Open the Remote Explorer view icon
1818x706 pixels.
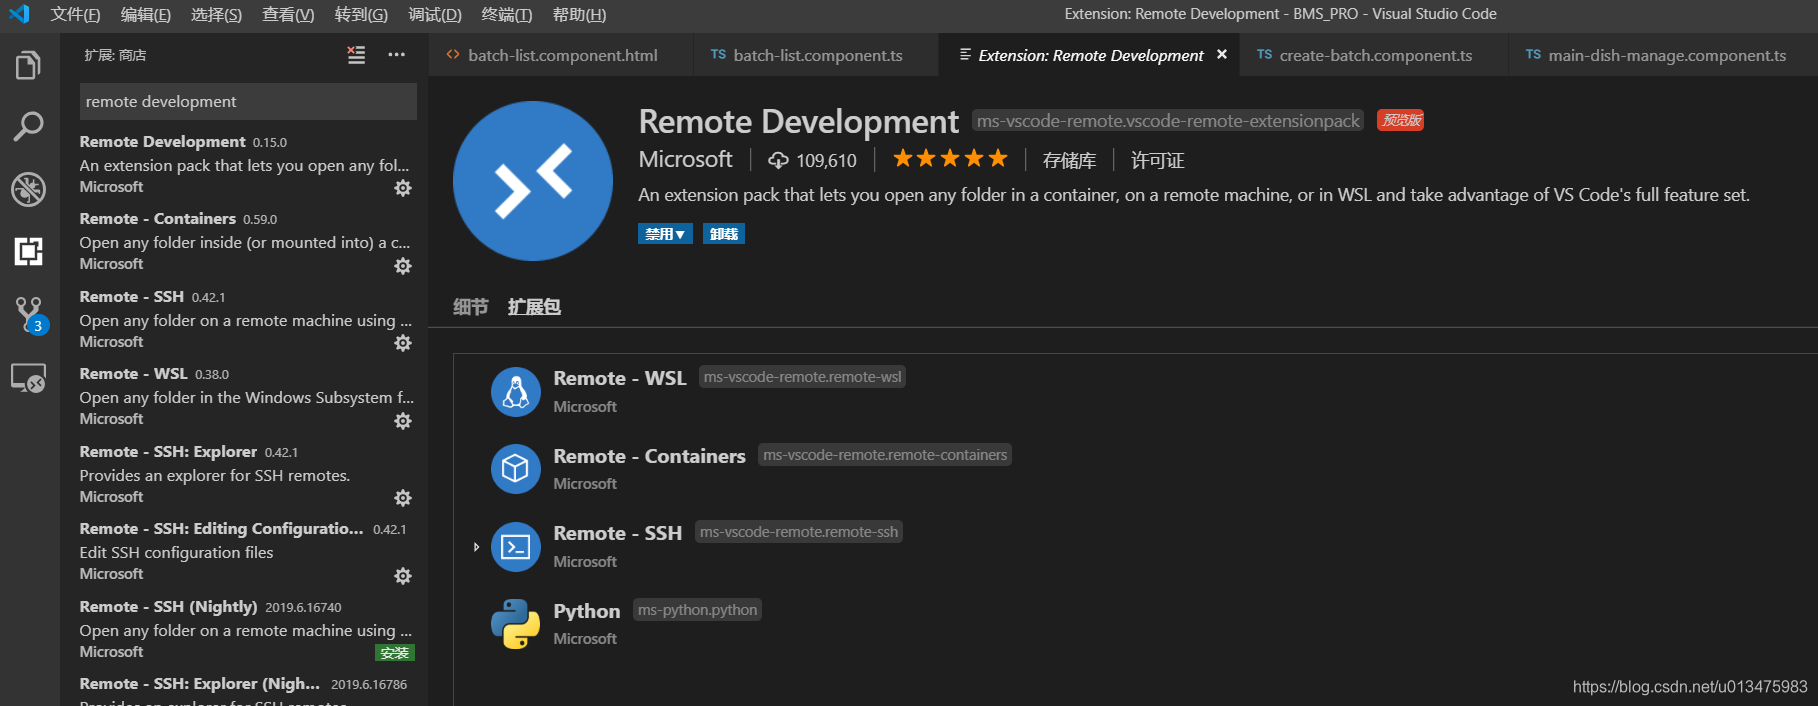point(28,378)
